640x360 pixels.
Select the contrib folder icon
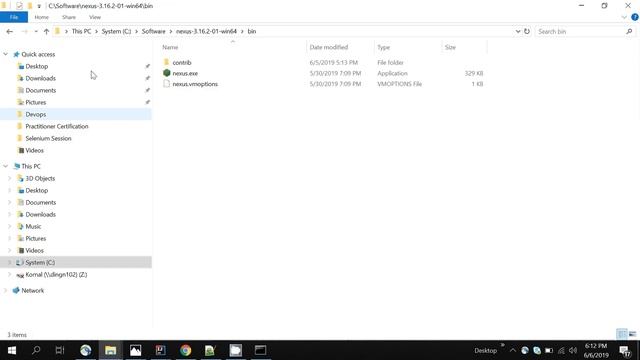166,62
